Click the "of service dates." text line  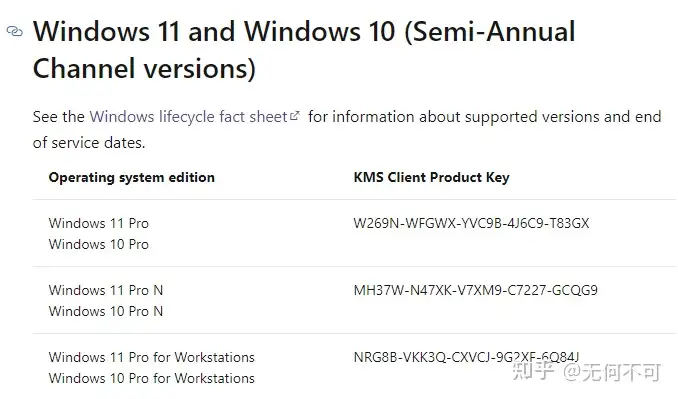(89, 143)
